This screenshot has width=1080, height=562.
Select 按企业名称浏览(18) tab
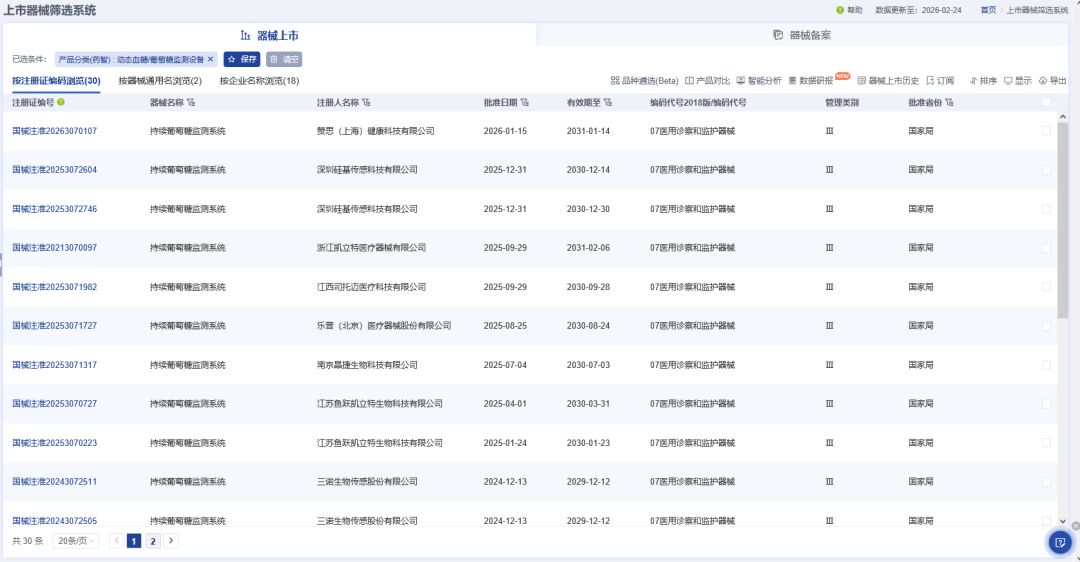(259, 81)
